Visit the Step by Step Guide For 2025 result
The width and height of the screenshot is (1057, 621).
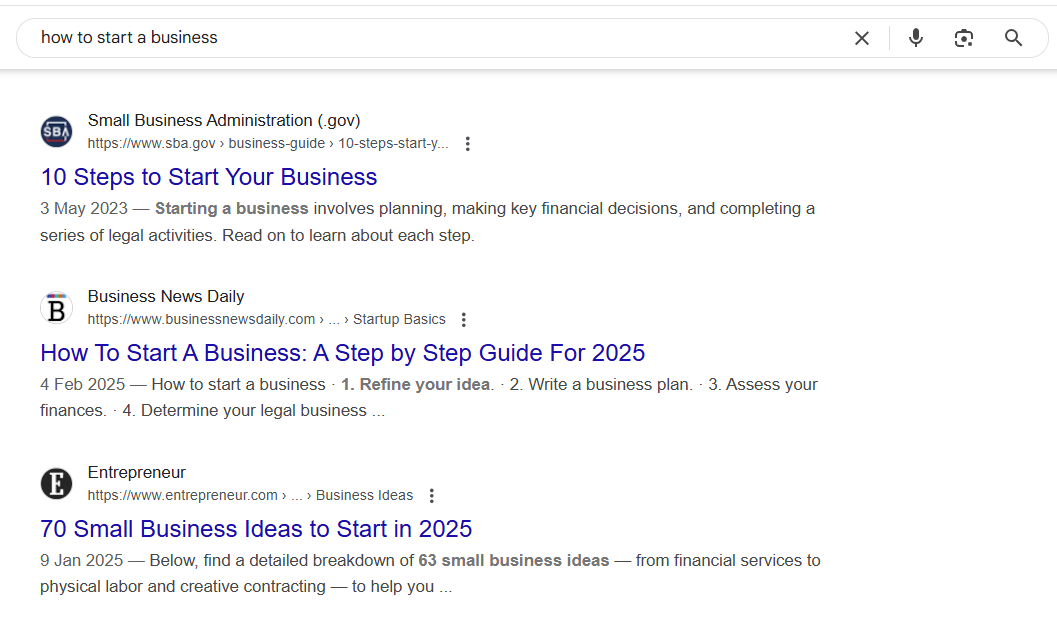coord(342,353)
